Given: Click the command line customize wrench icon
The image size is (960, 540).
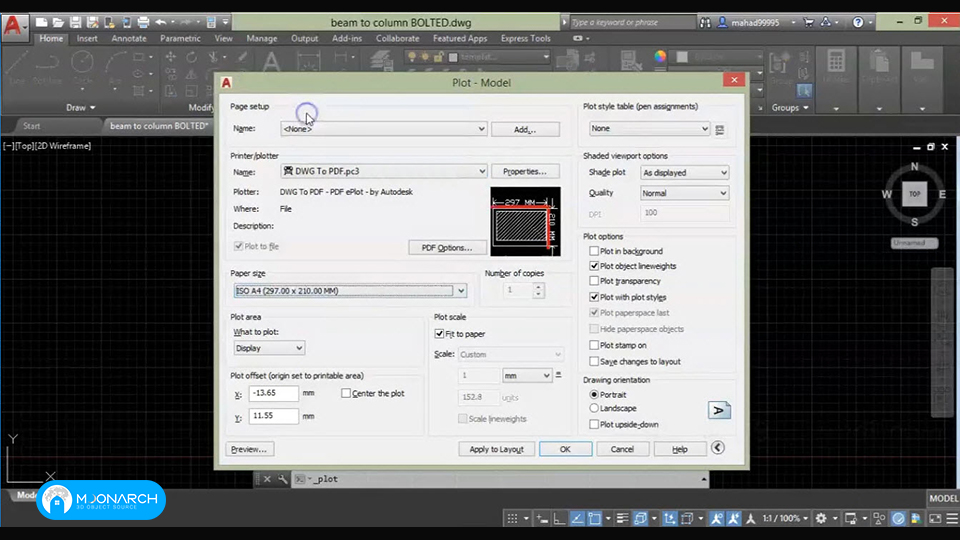Looking at the screenshot, I should pyautogui.click(x=282, y=479).
